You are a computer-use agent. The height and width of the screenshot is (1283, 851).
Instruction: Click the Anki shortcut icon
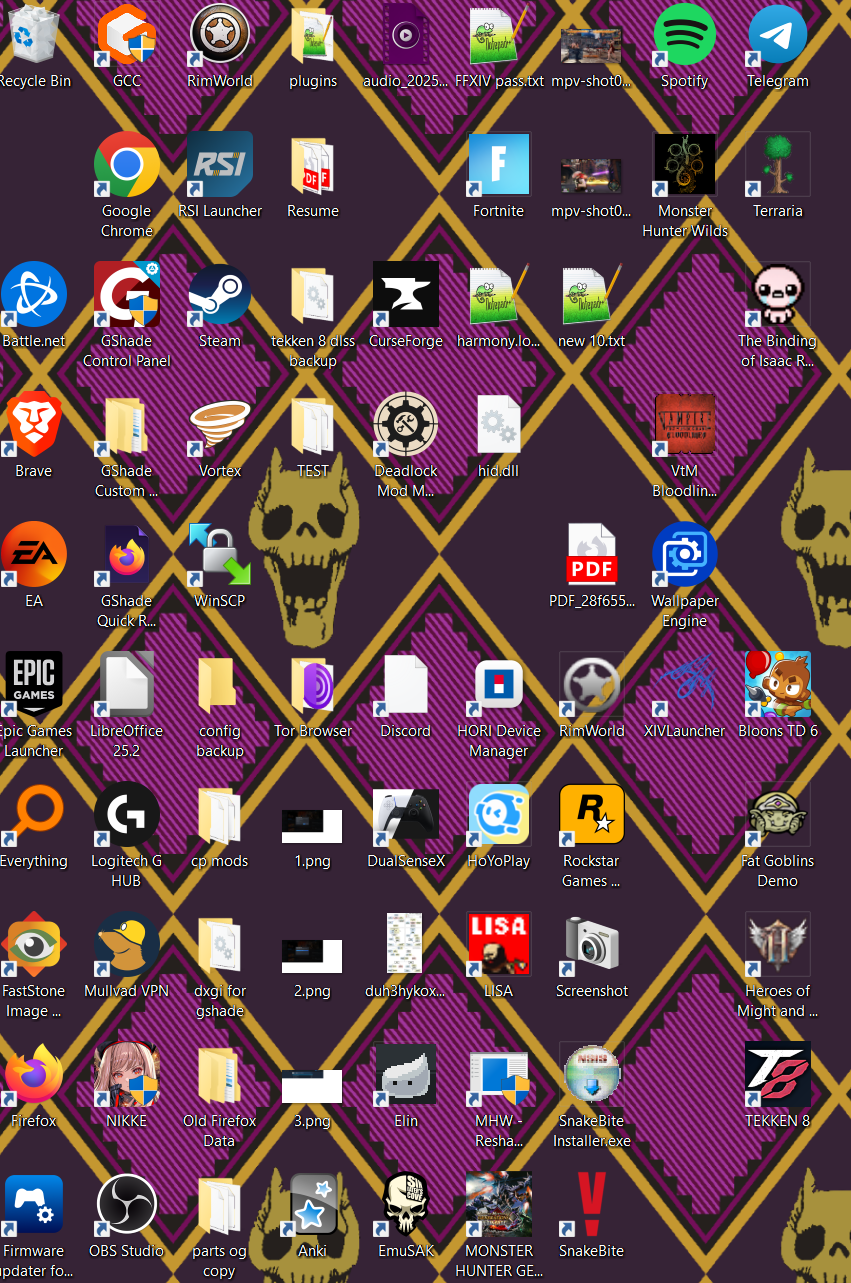click(313, 1205)
